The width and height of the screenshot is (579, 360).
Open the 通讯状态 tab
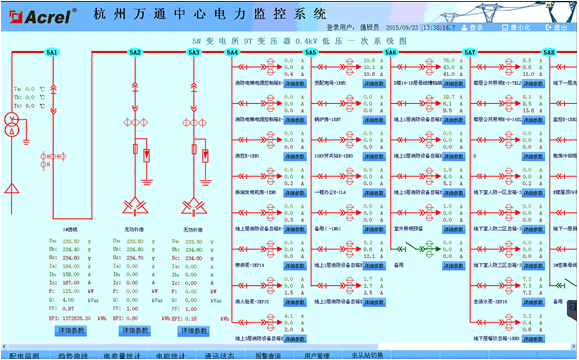point(220,356)
